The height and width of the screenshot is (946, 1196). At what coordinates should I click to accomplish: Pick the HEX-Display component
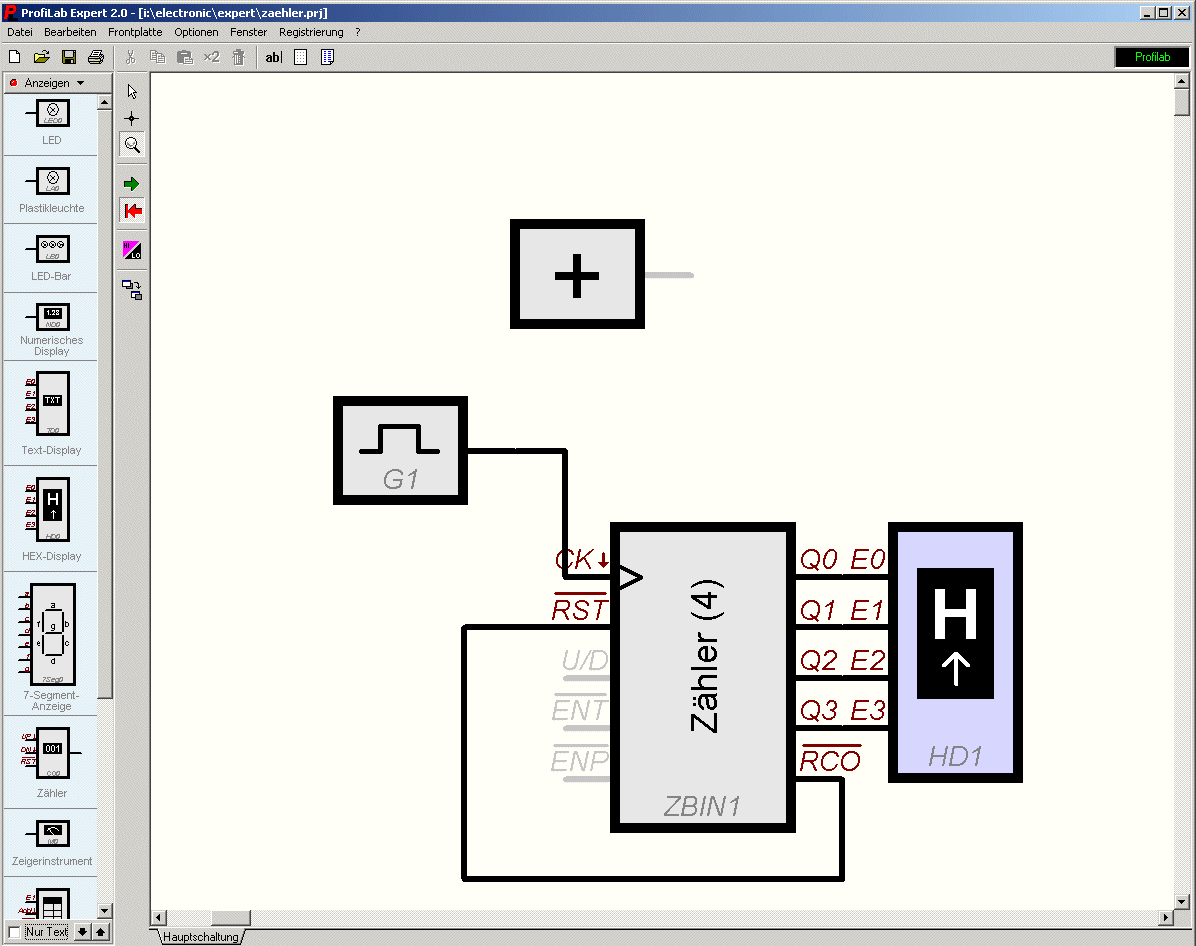tap(51, 520)
